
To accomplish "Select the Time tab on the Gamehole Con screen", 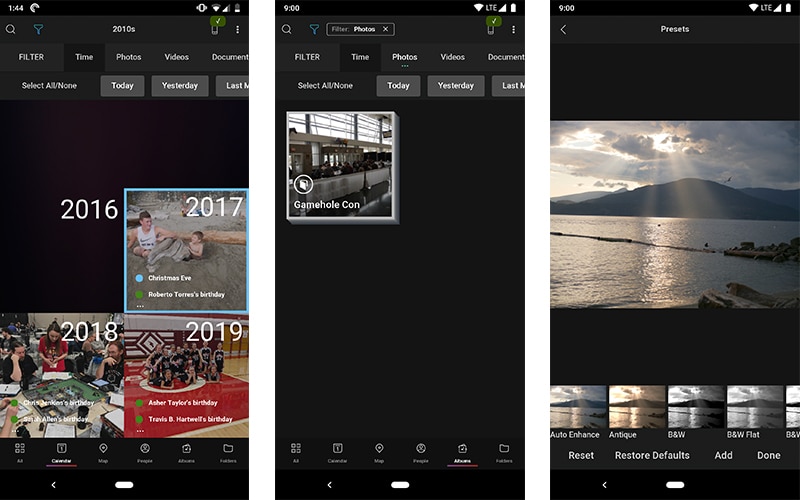I will point(359,57).
